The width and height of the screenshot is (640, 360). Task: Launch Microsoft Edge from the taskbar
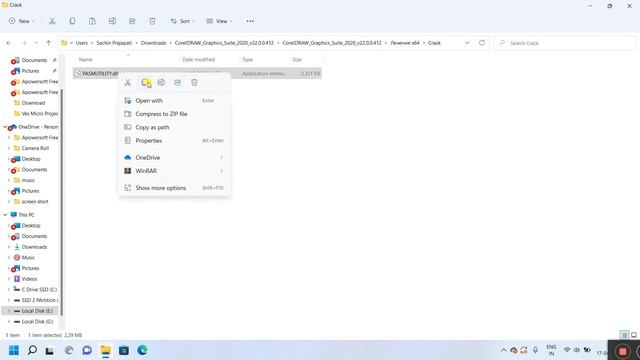pos(142,350)
